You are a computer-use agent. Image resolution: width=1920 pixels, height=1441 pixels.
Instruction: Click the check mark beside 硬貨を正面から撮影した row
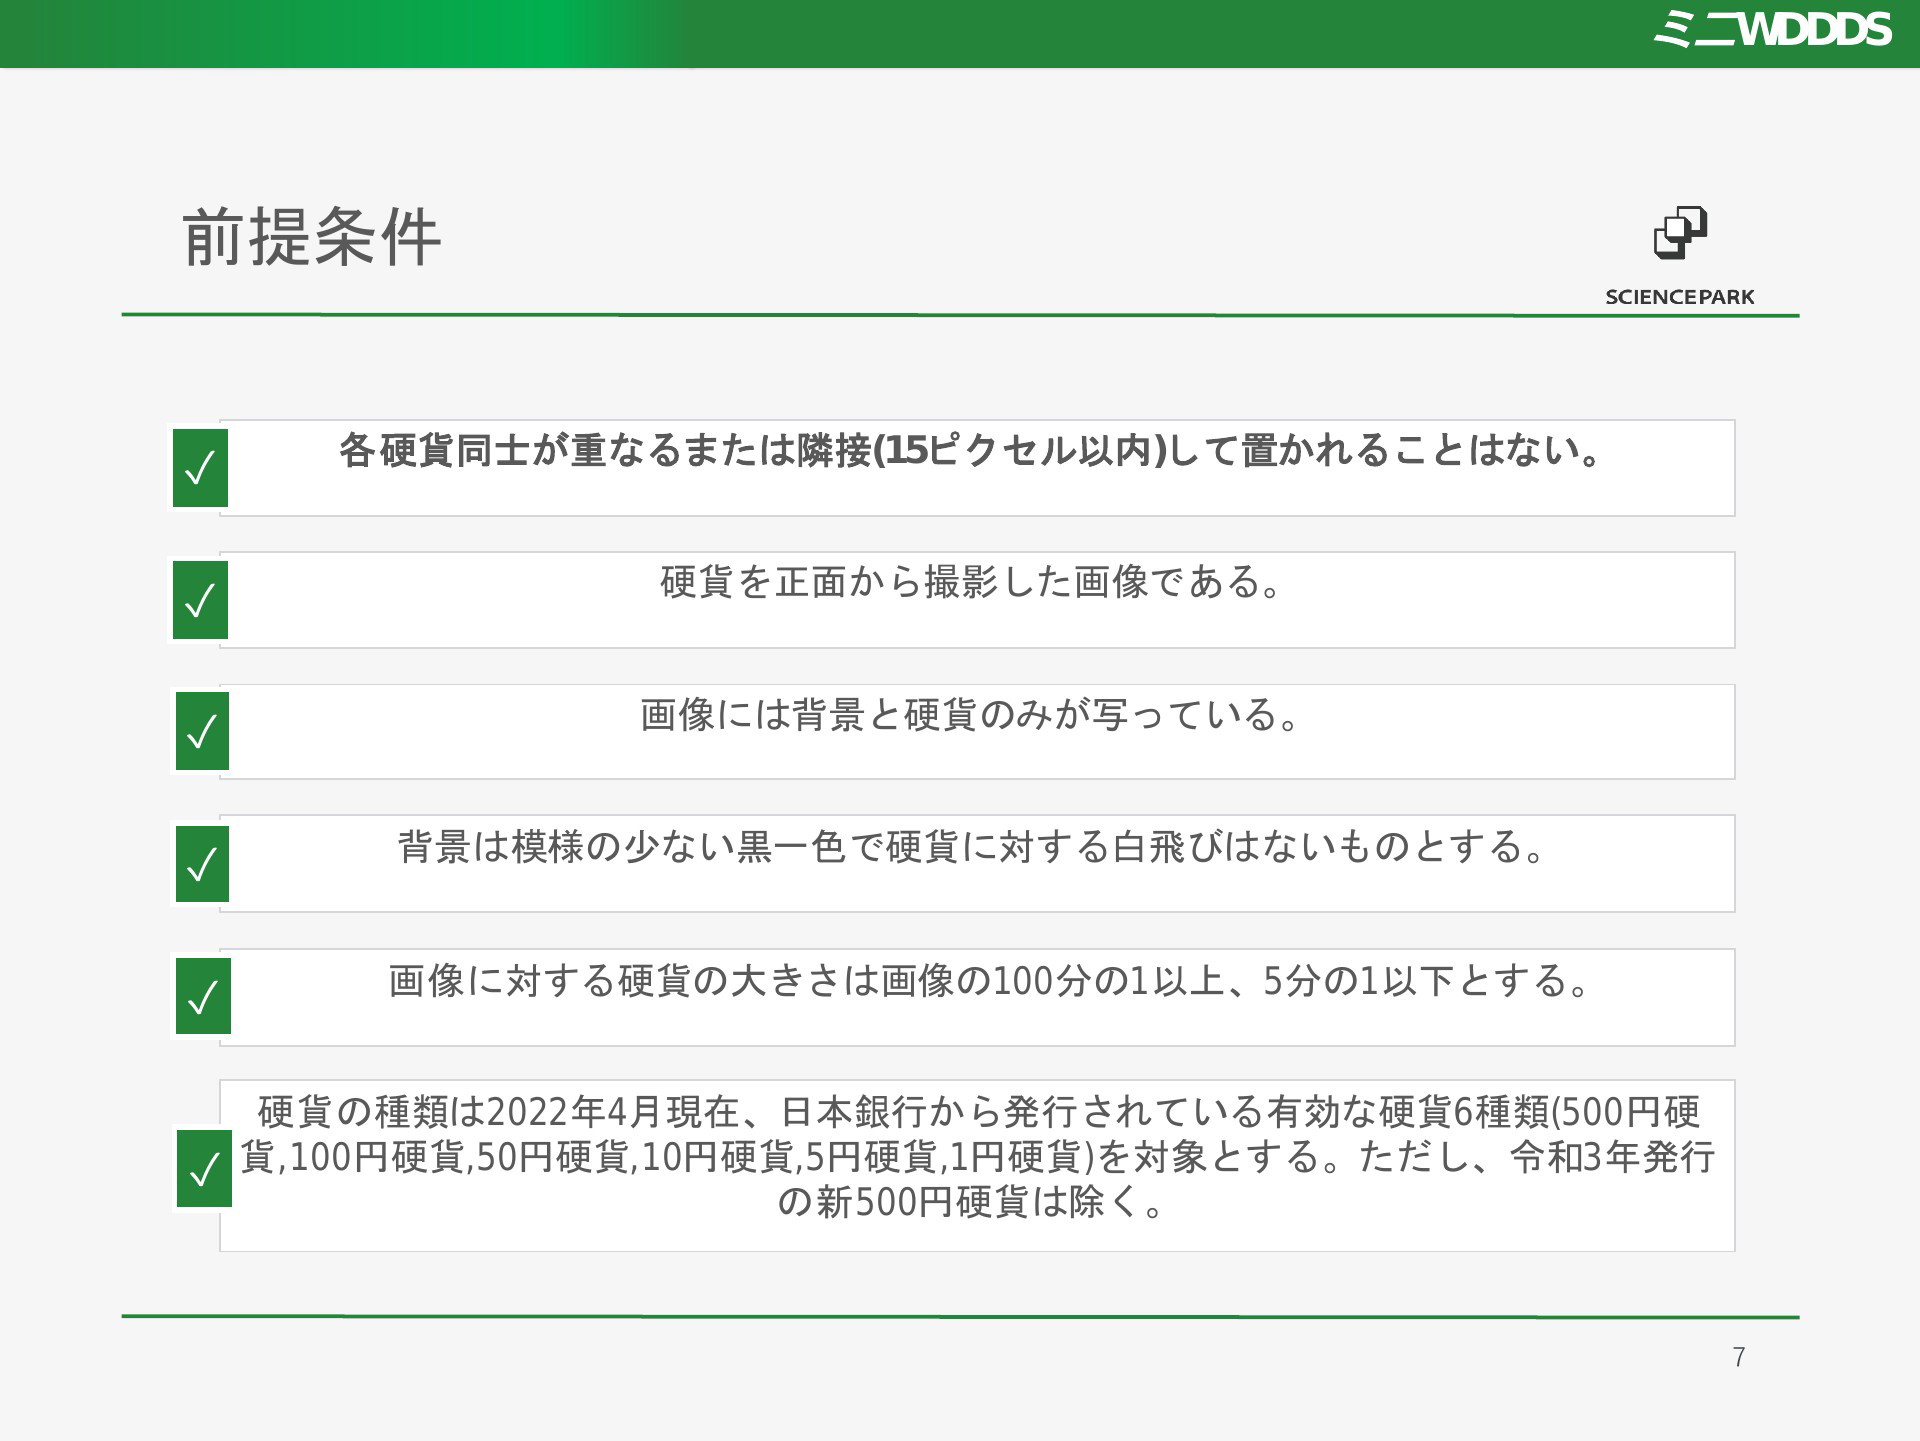[x=200, y=600]
